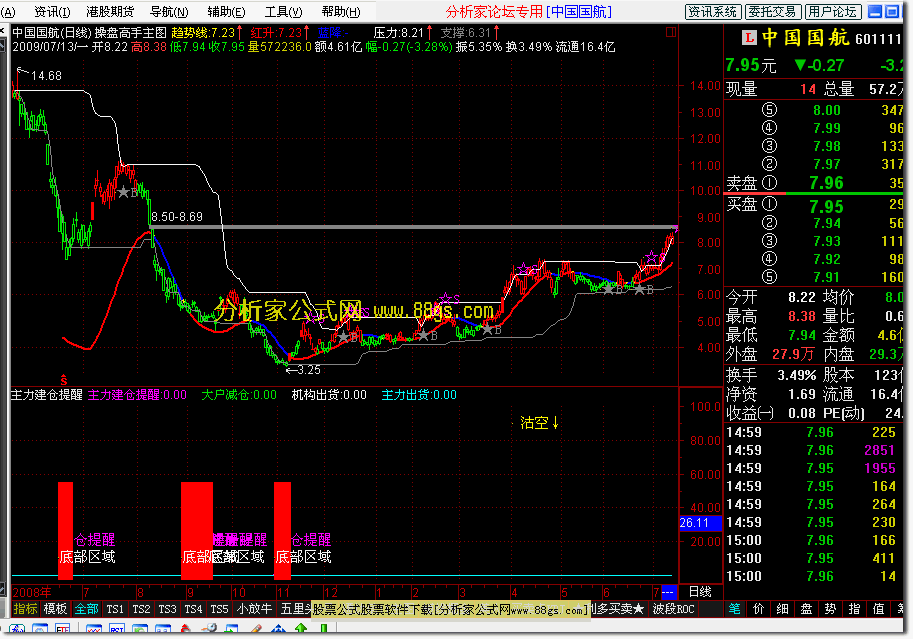Screen dimensions: 913x639
Task: Switch to the TS5 tab
Action: [220, 609]
